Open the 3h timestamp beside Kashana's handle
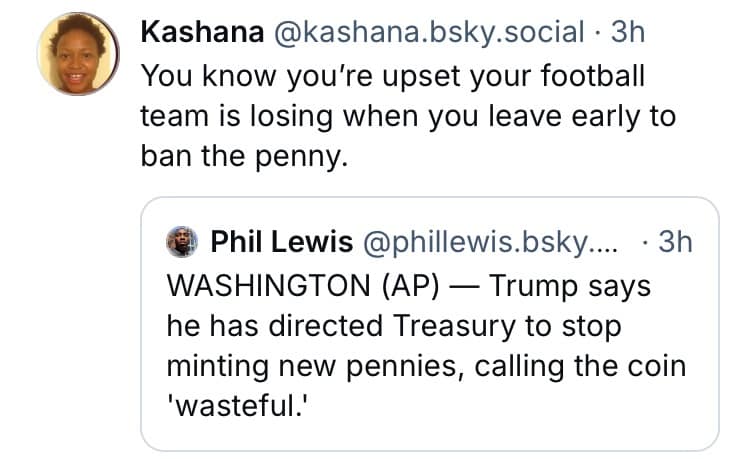 coord(629,32)
